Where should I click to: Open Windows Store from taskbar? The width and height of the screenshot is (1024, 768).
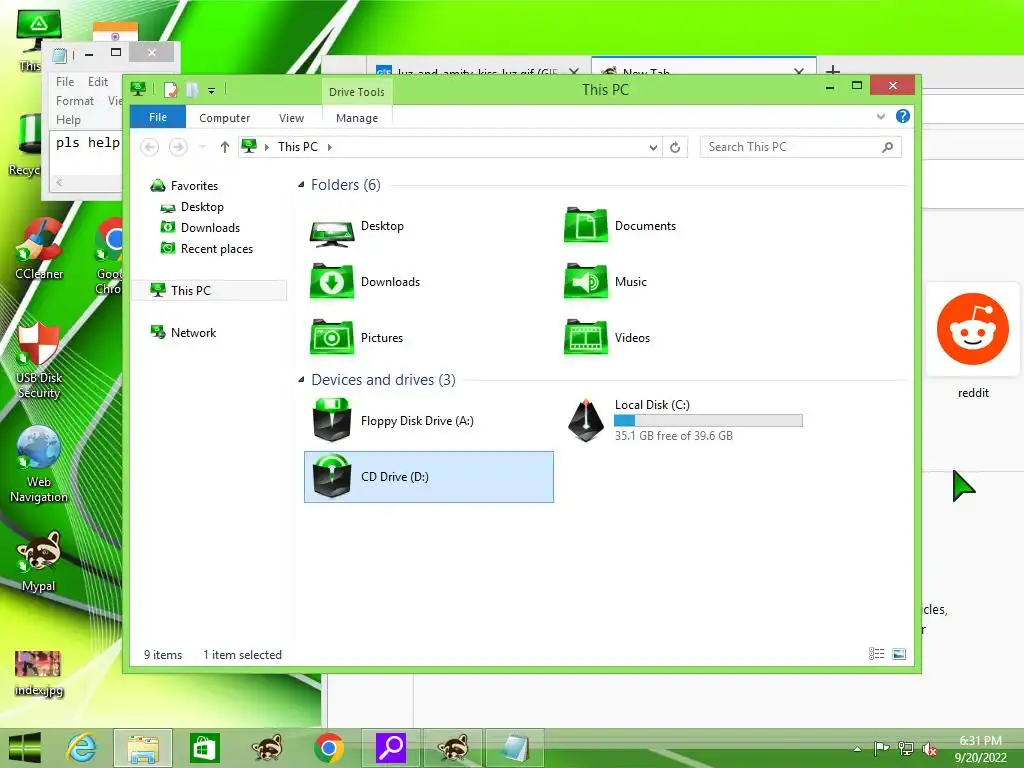coord(204,748)
